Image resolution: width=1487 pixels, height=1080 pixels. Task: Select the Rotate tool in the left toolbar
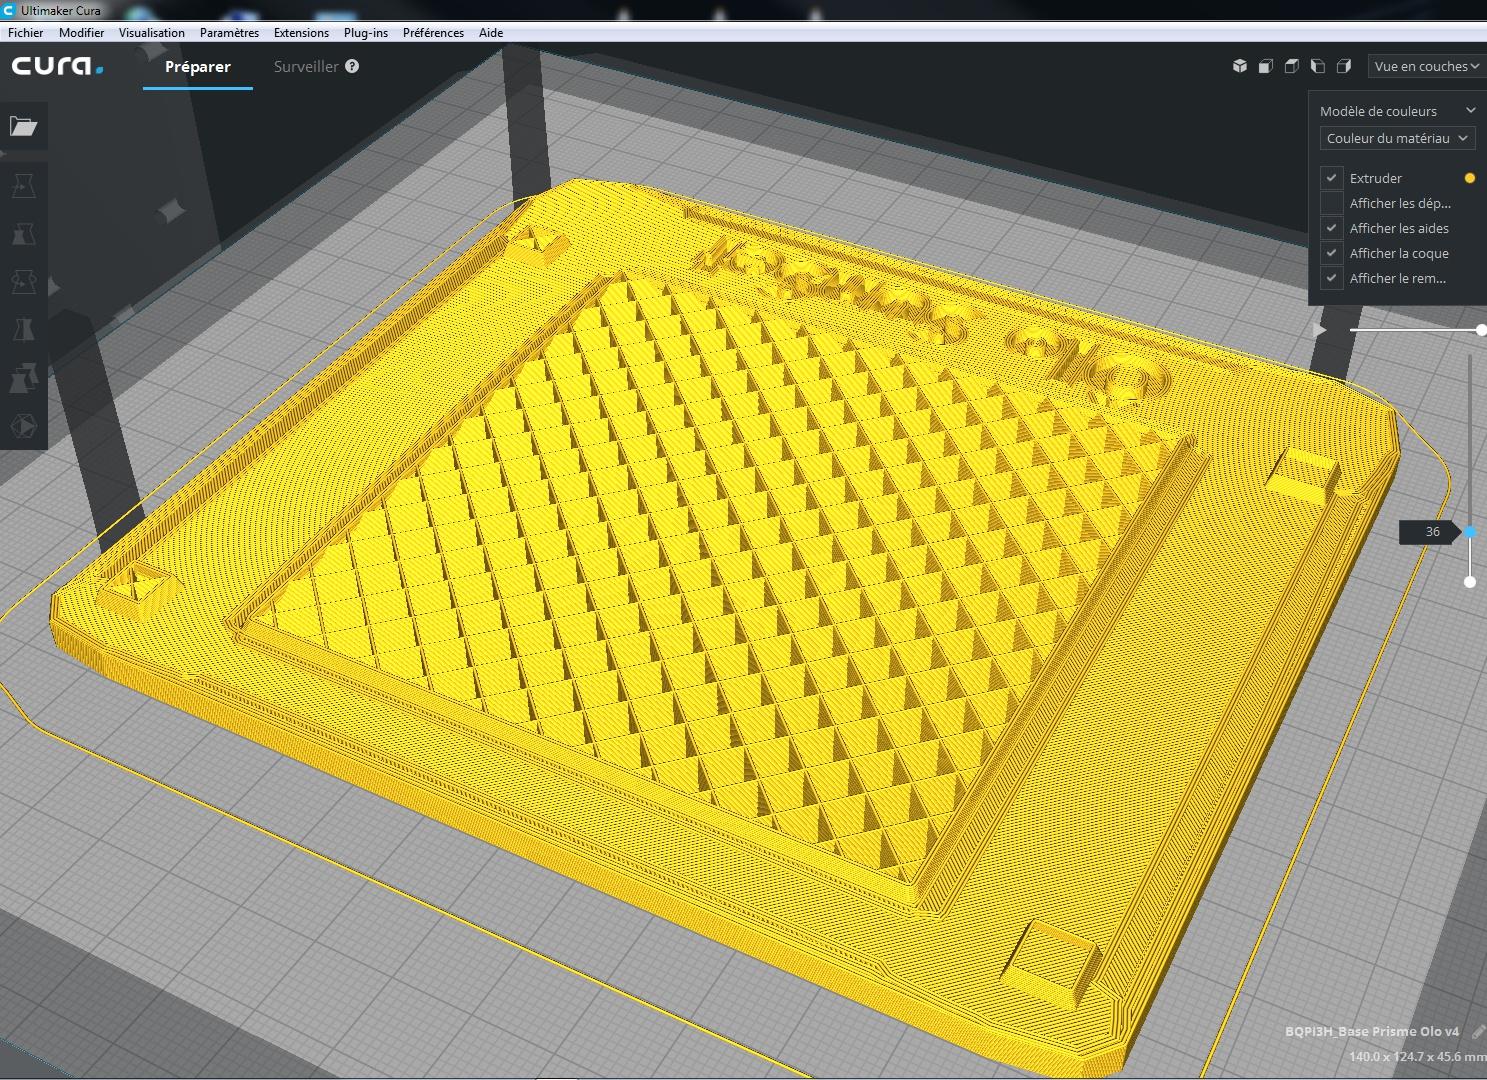point(23,282)
